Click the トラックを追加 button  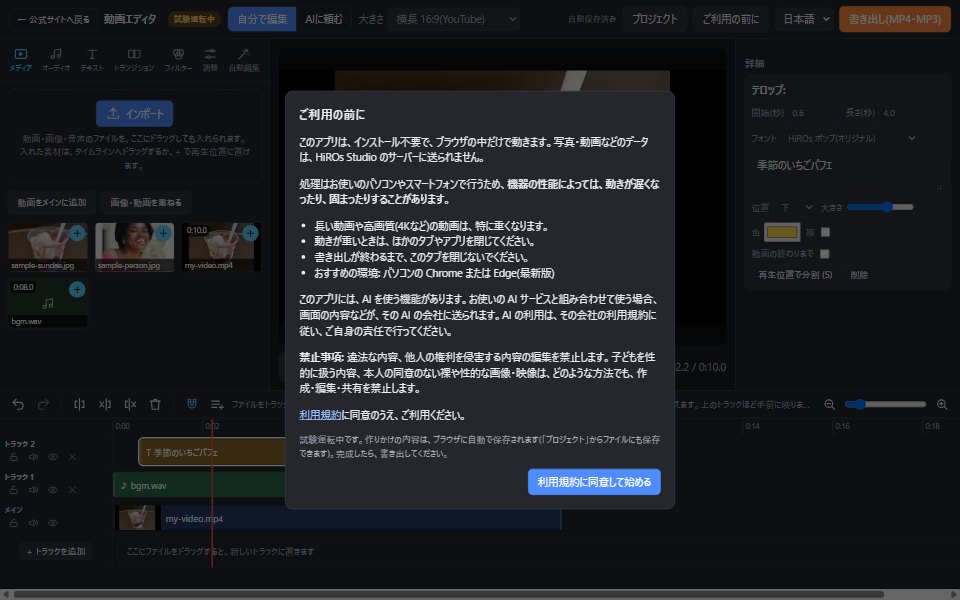click(x=56, y=552)
